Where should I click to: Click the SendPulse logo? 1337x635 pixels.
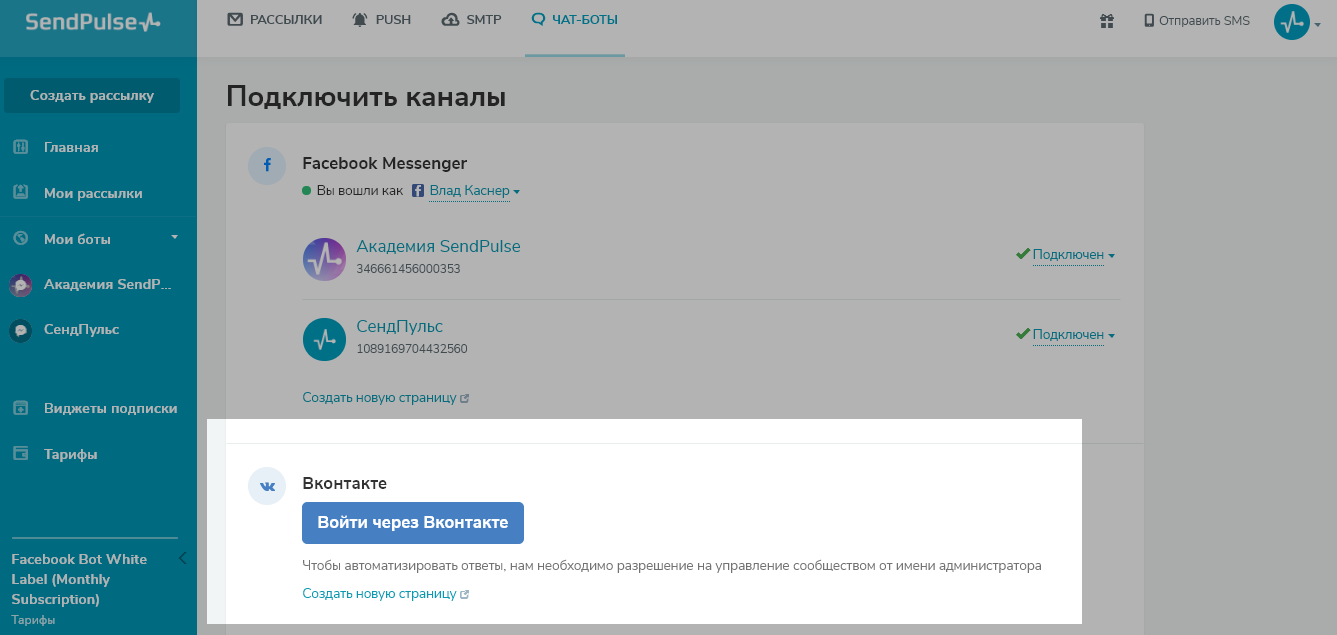tap(92, 21)
